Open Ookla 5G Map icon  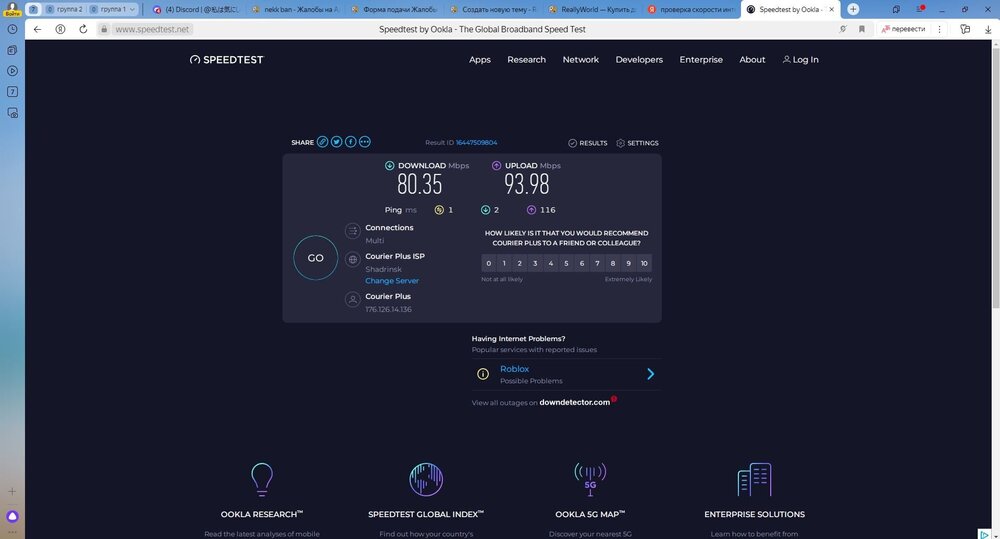(590, 479)
